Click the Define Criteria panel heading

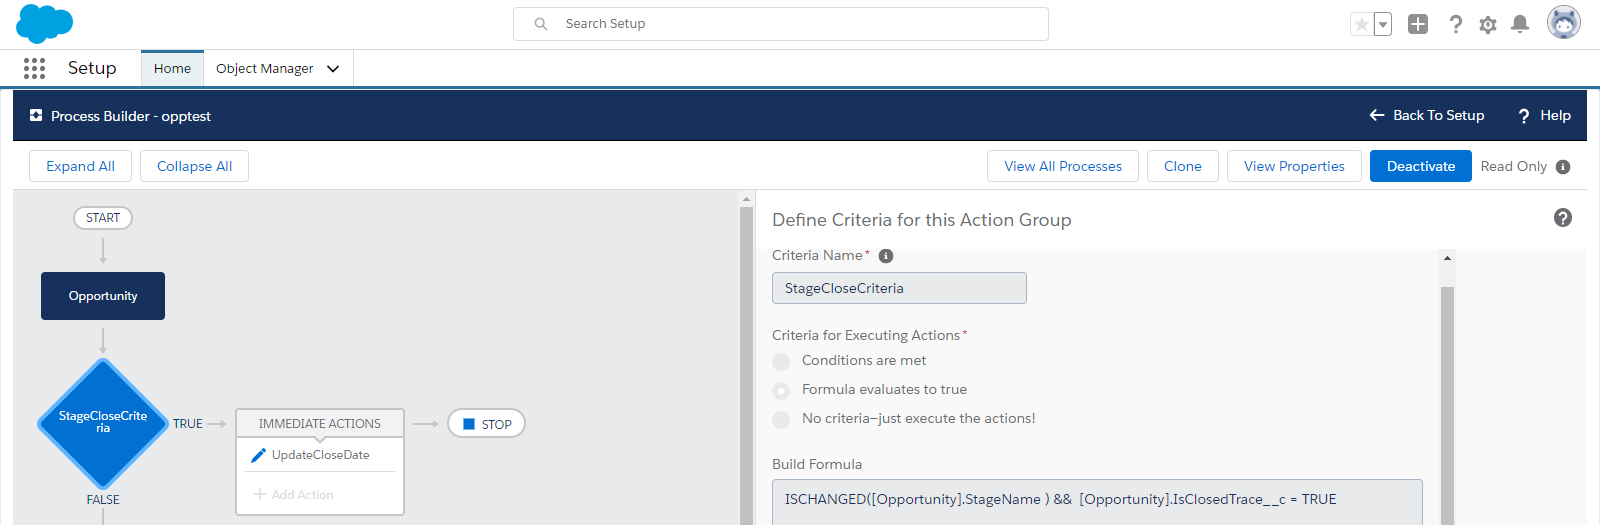pyautogui.click(x=922, y=220)
